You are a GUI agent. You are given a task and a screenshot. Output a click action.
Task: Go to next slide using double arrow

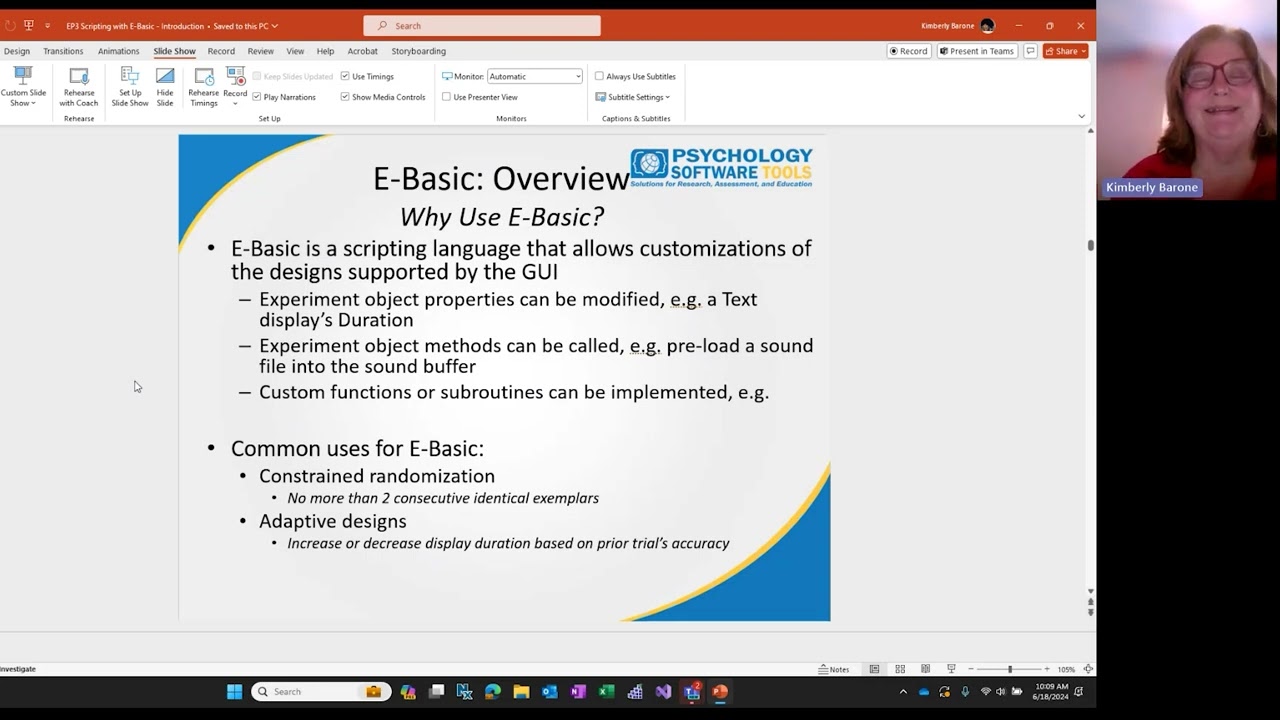[1091, 612]
